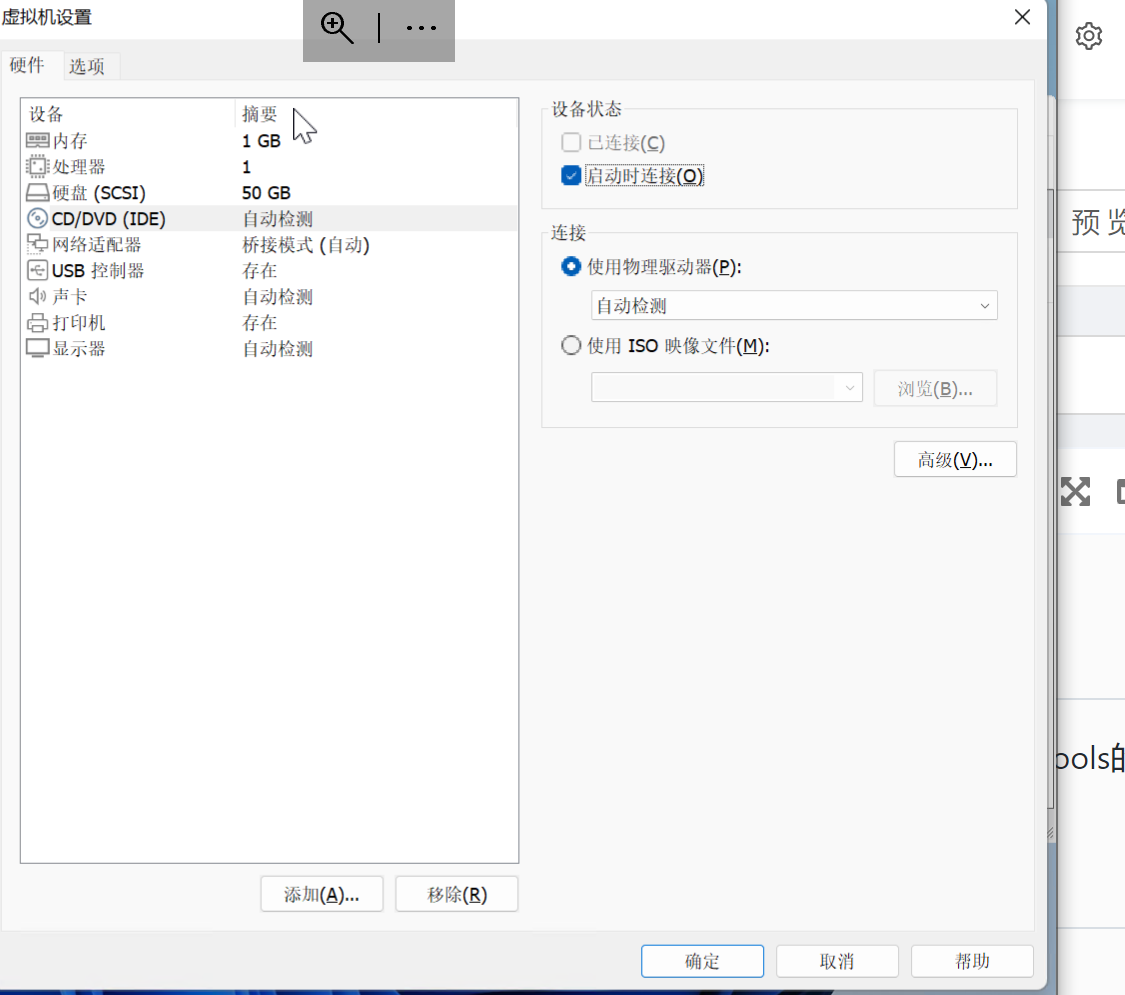Switch to the 选项 tab
This screenshot has height=995, width=1125.
point(87,66)
